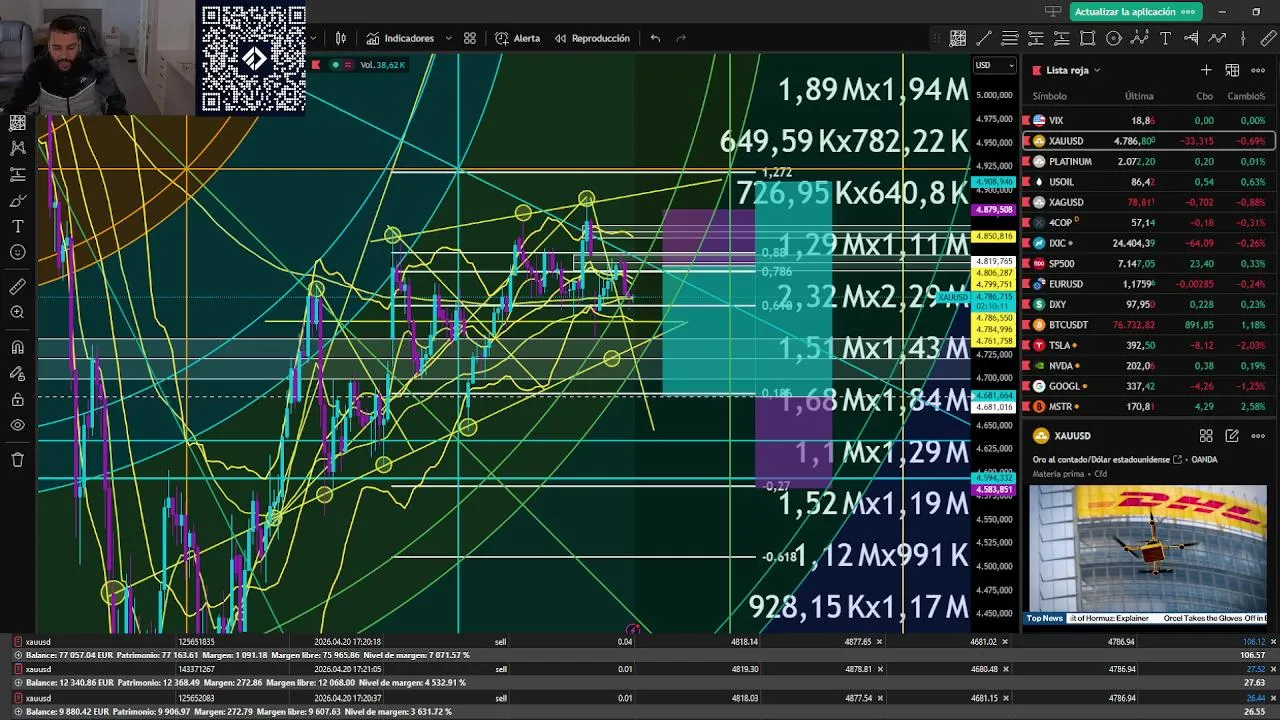The height and width of the screenshot is (720, 1280).
Task: Open XAUUSD details grid layout icon
Action: [x=1206, y=436]
